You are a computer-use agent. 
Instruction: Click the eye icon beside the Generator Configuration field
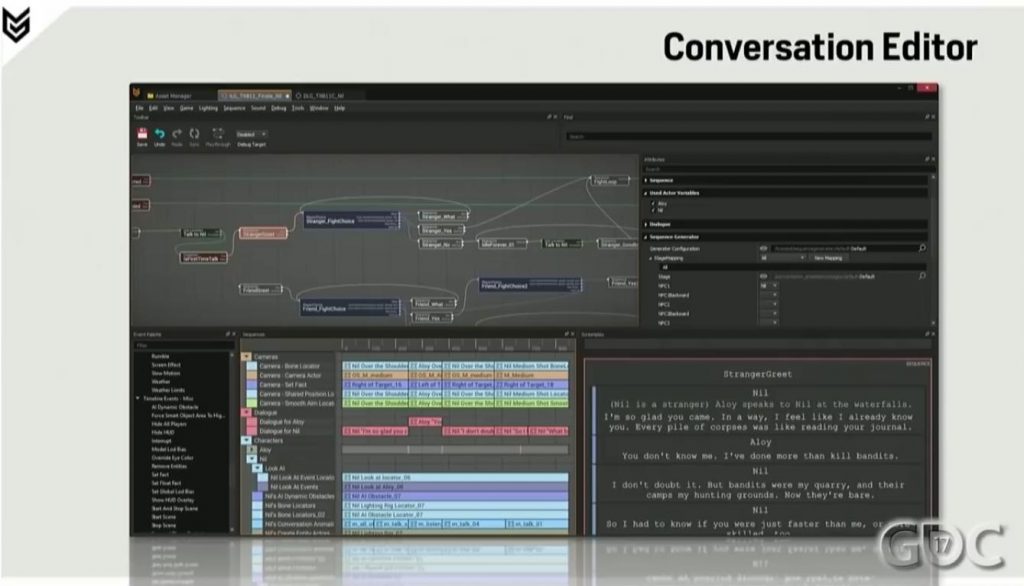click(763, 248)
